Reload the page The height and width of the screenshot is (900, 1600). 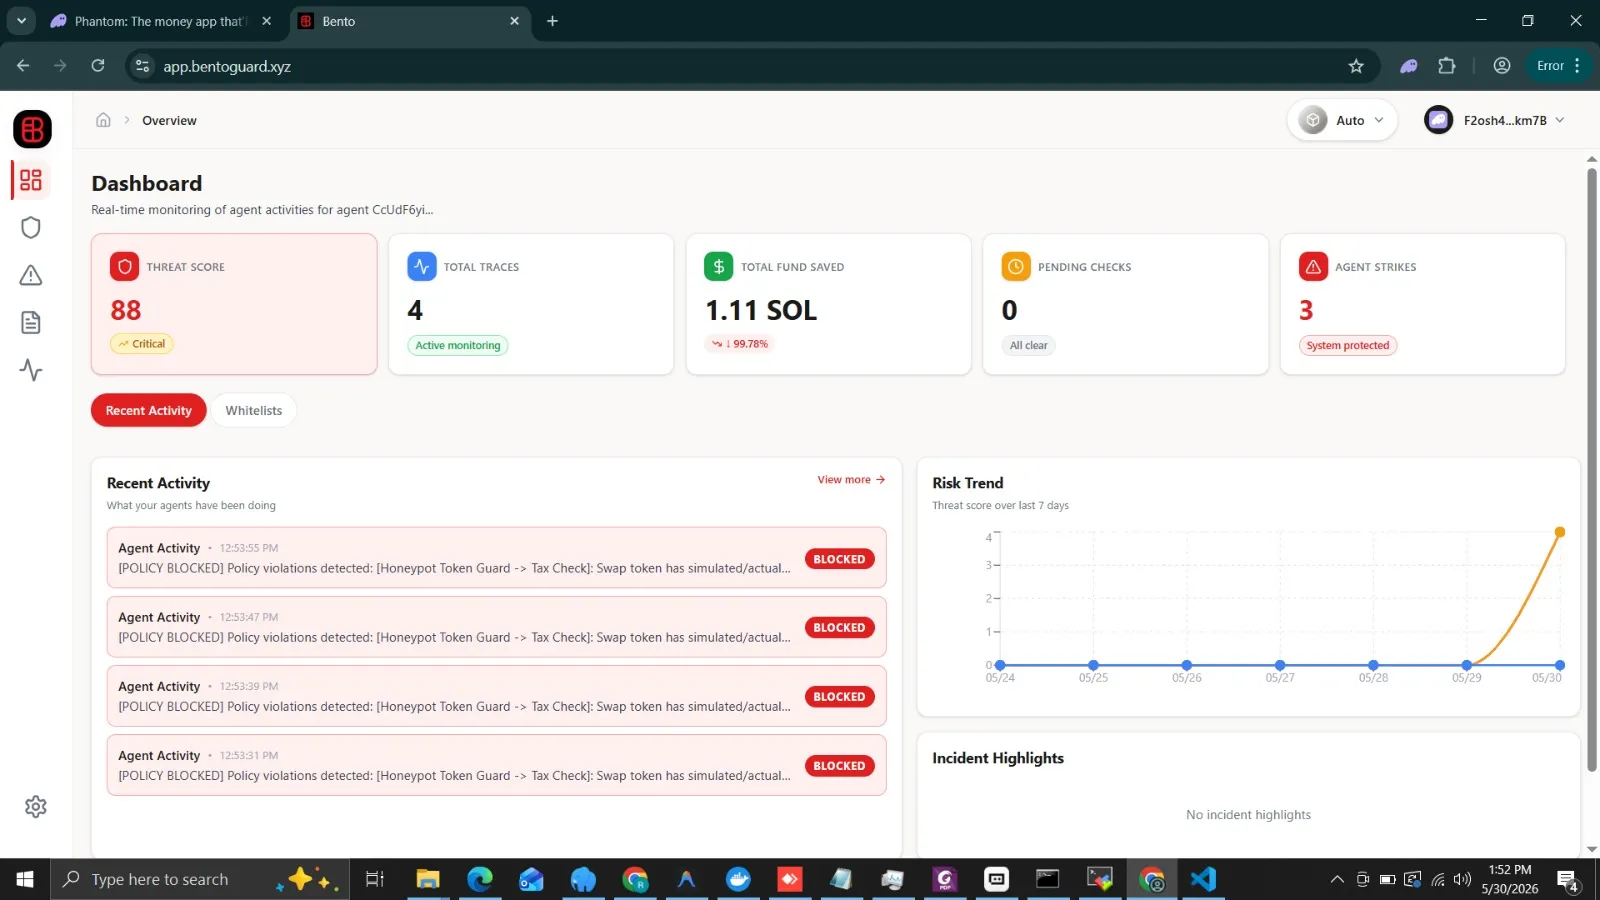pos(98,66)
